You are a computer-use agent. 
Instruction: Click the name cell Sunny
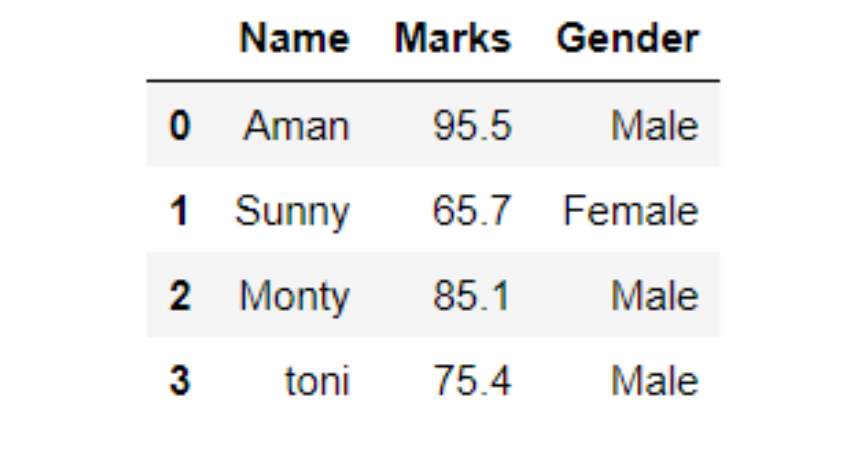point(292,211)
